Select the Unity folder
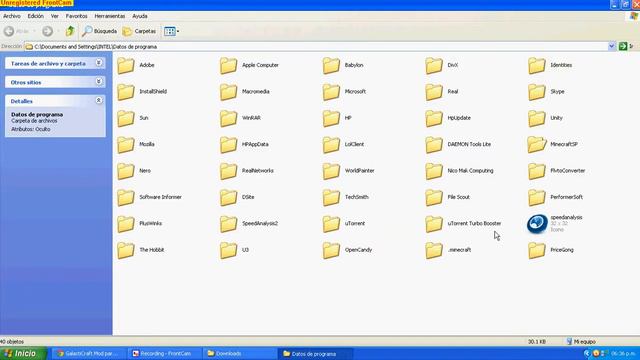 [x=545, y=118]
